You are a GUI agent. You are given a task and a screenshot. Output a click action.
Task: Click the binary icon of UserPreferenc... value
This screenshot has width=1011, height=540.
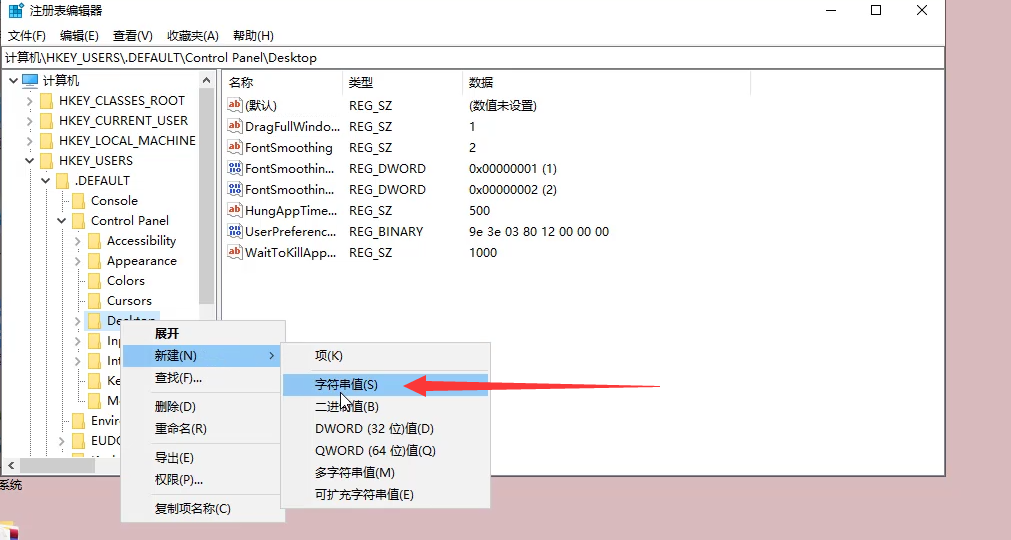(x=235, y=231)
